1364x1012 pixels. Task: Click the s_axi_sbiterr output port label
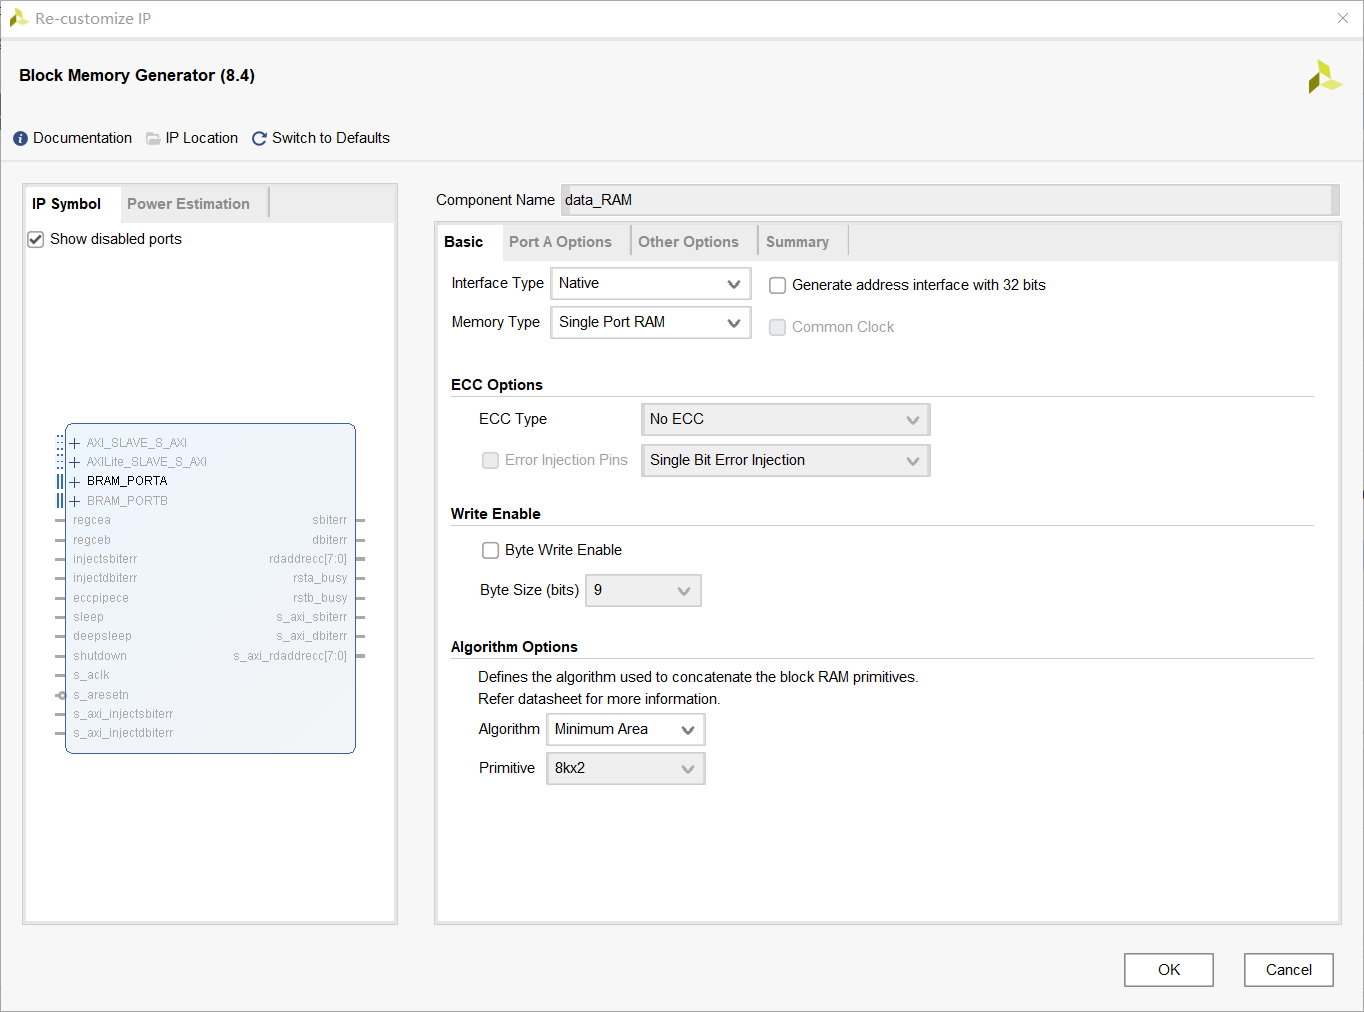(x=312, y=617)
